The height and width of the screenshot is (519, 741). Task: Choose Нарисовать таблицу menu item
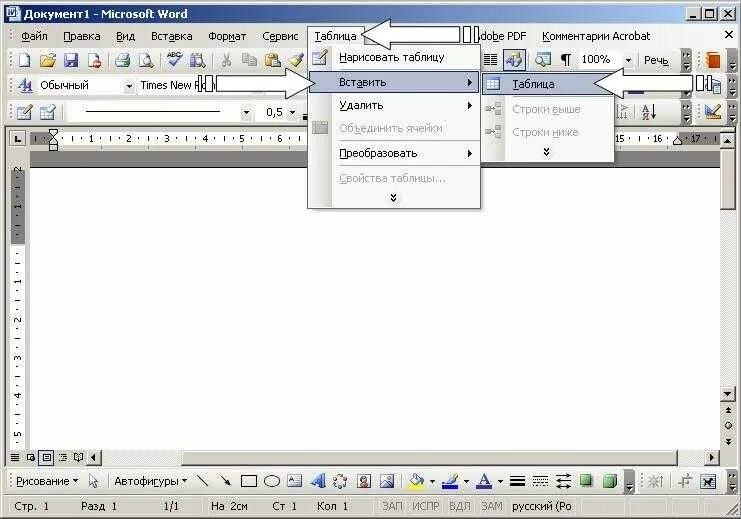tap(394, 58)
